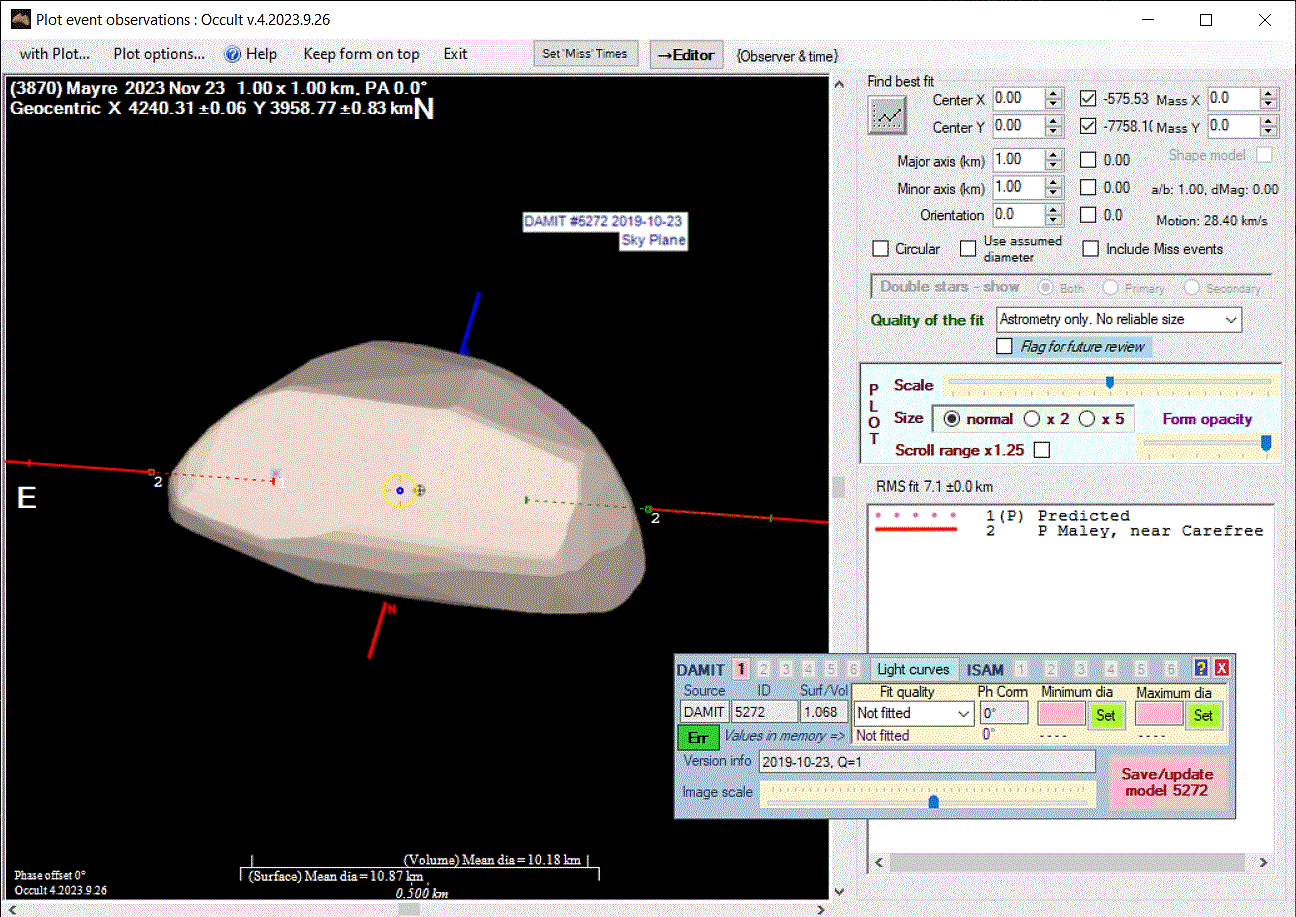Click the Set 'Miss' Times button

point(585,54)
